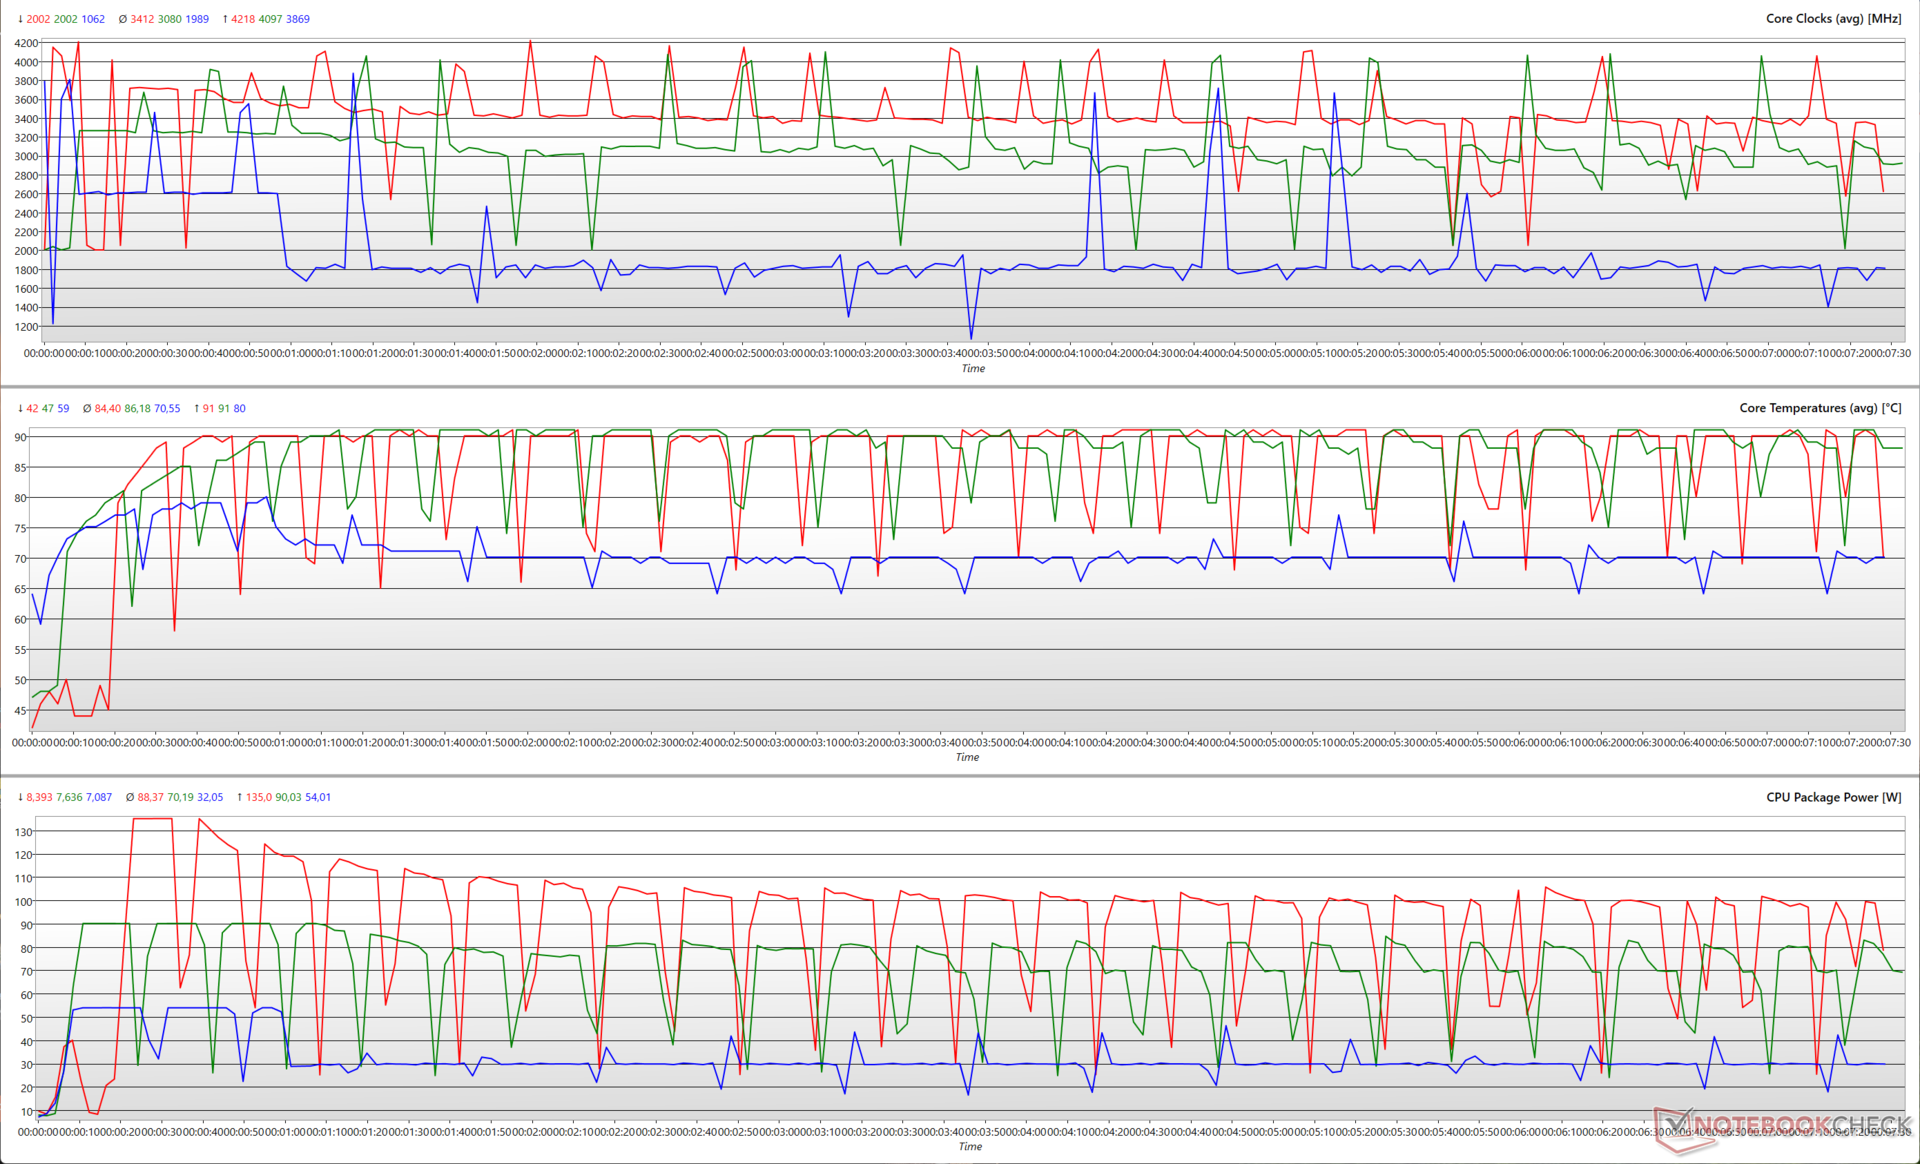Click the 'Core Temperatures (avg) [°C]' graph title
The width and height of the screenshot is (1920, 1164).
click(1820, 408)
